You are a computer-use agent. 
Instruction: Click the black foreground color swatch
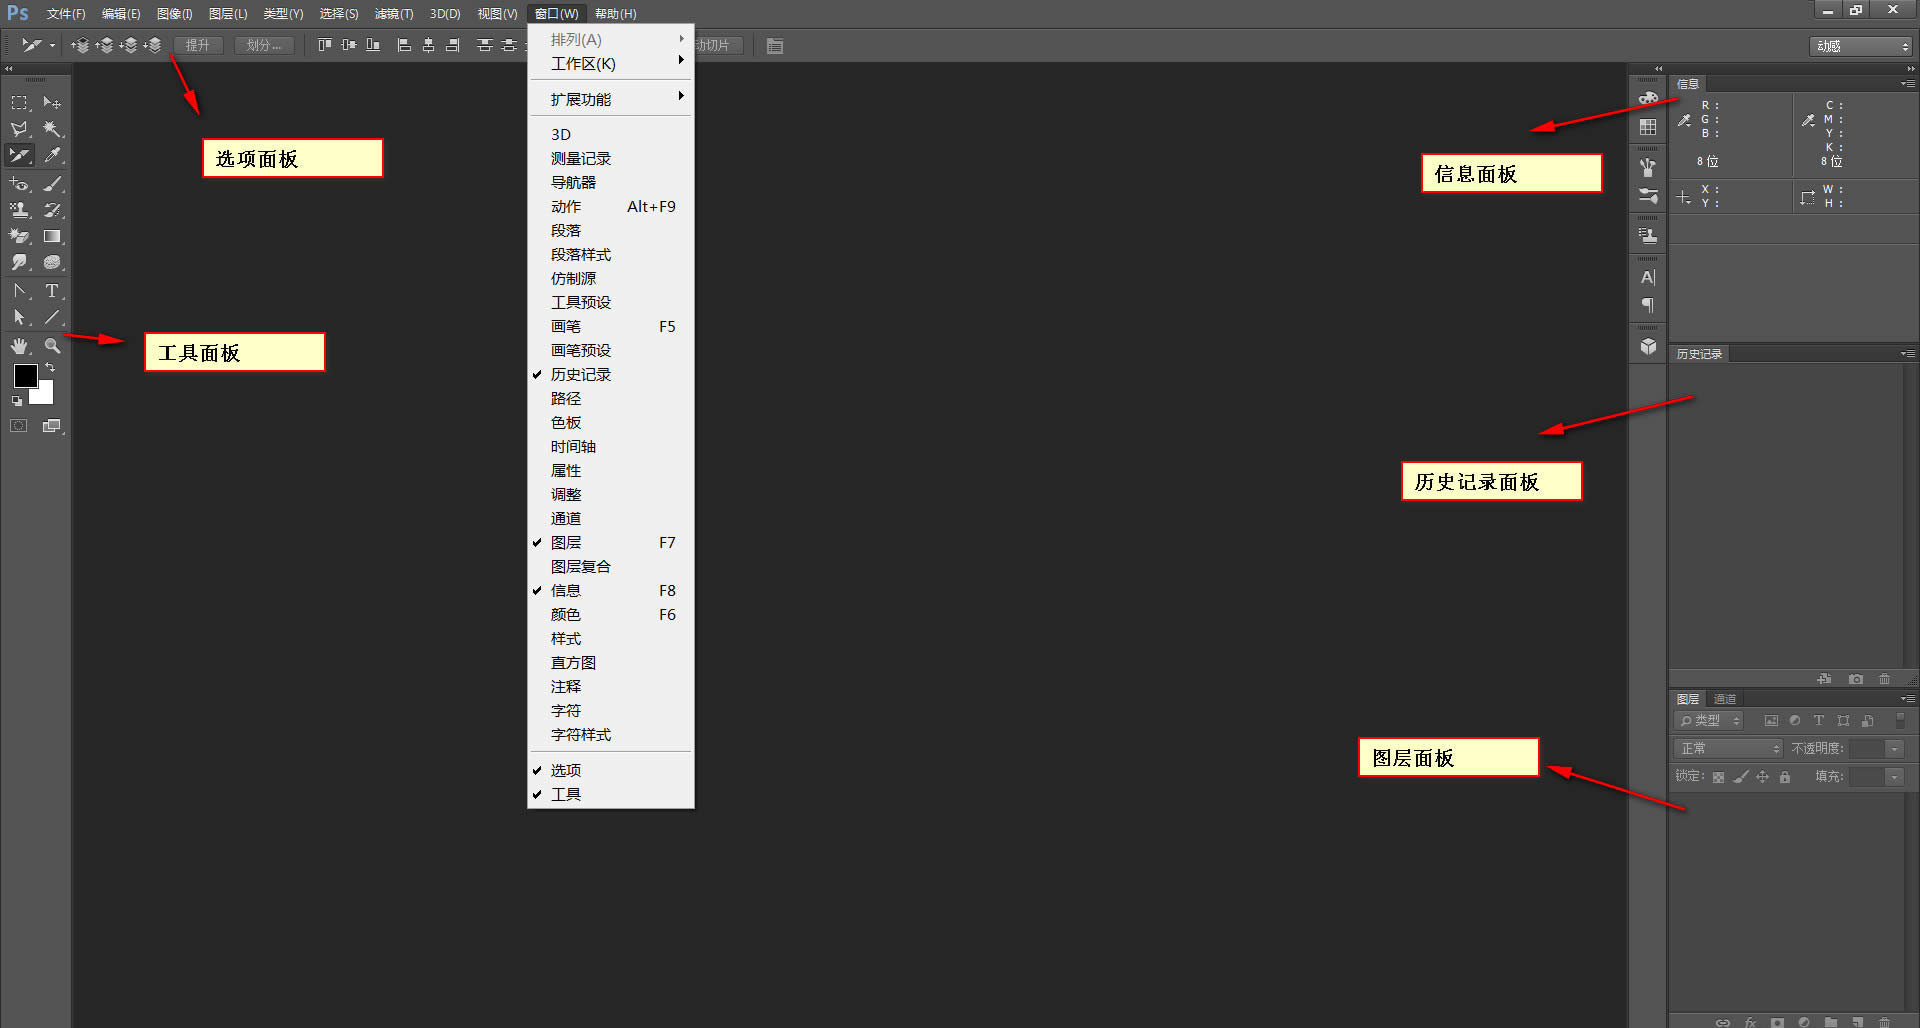tap(25, 376)
